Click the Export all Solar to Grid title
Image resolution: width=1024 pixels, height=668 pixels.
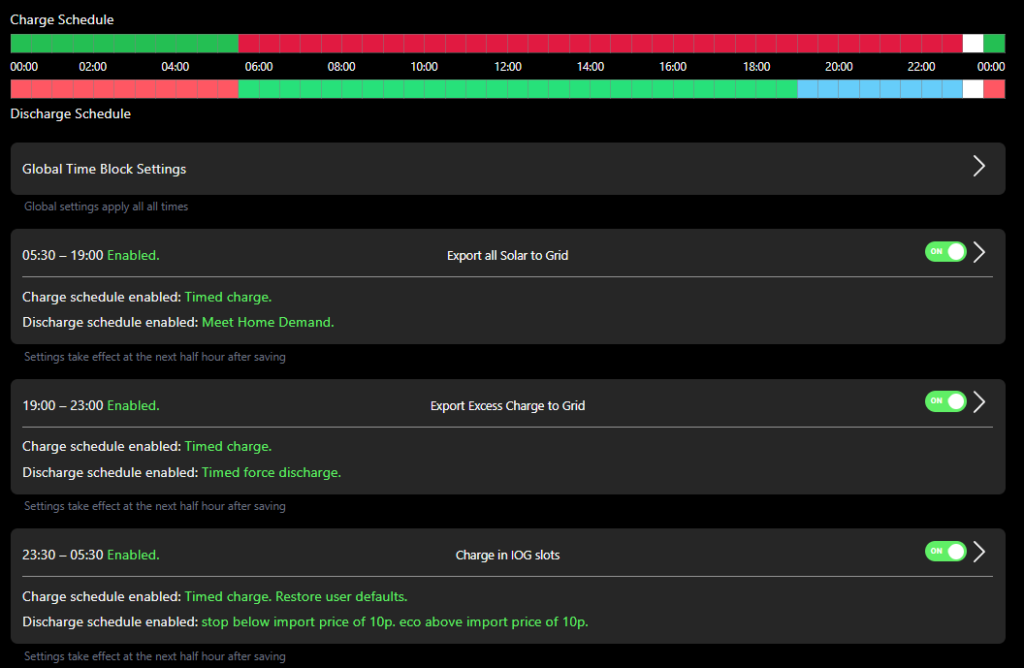coord(507,256)
